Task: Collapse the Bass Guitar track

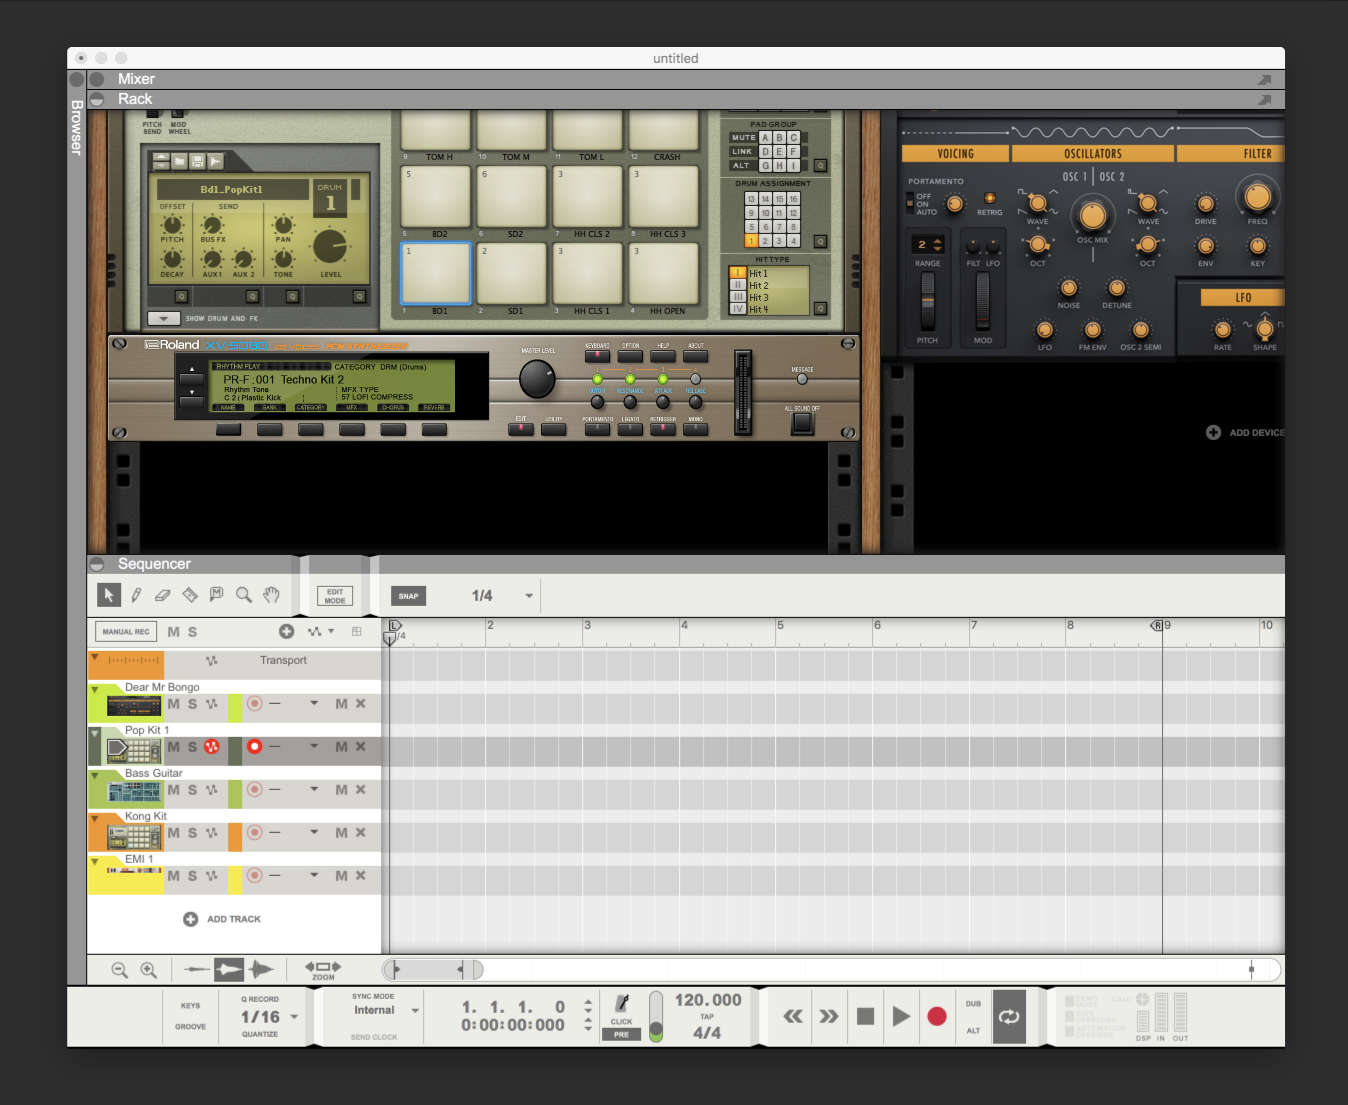Action: [x=94, y=776]
